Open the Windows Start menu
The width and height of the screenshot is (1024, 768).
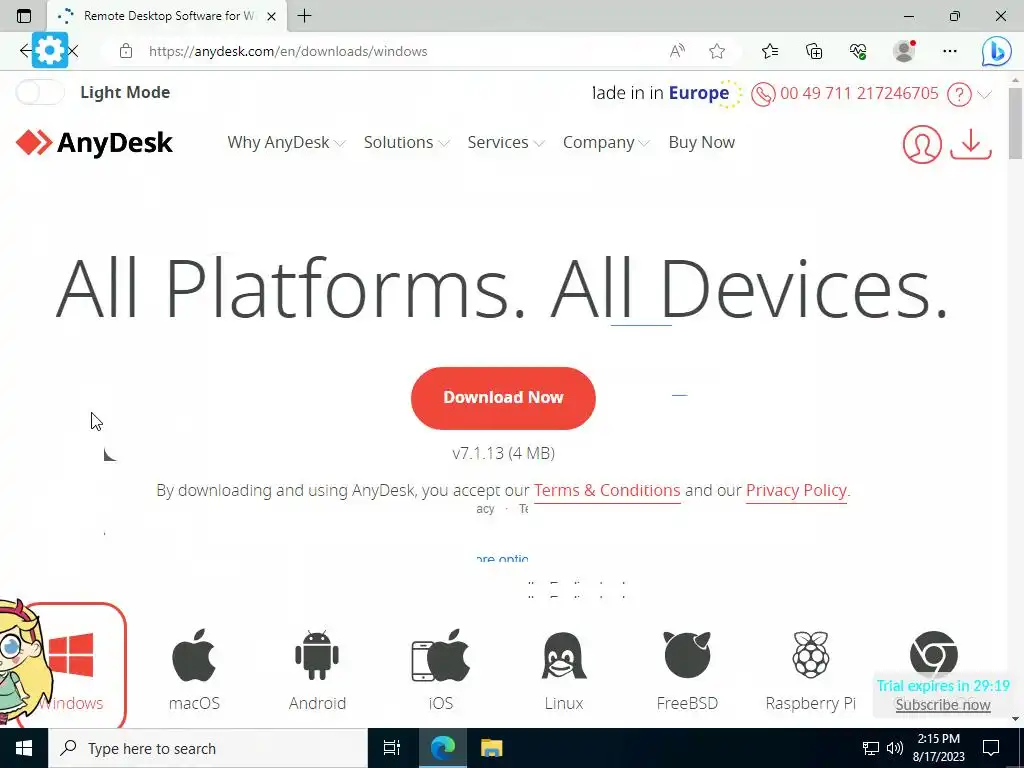24,748
